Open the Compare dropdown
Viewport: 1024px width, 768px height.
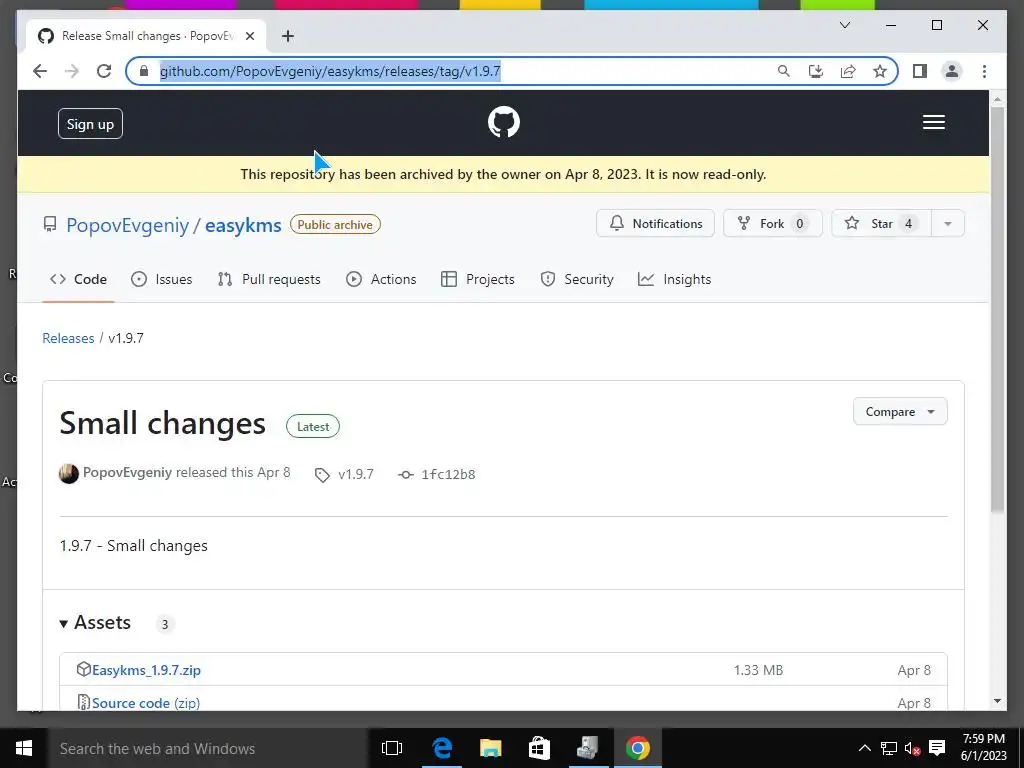pyautogui.click(x=900, y=411)
